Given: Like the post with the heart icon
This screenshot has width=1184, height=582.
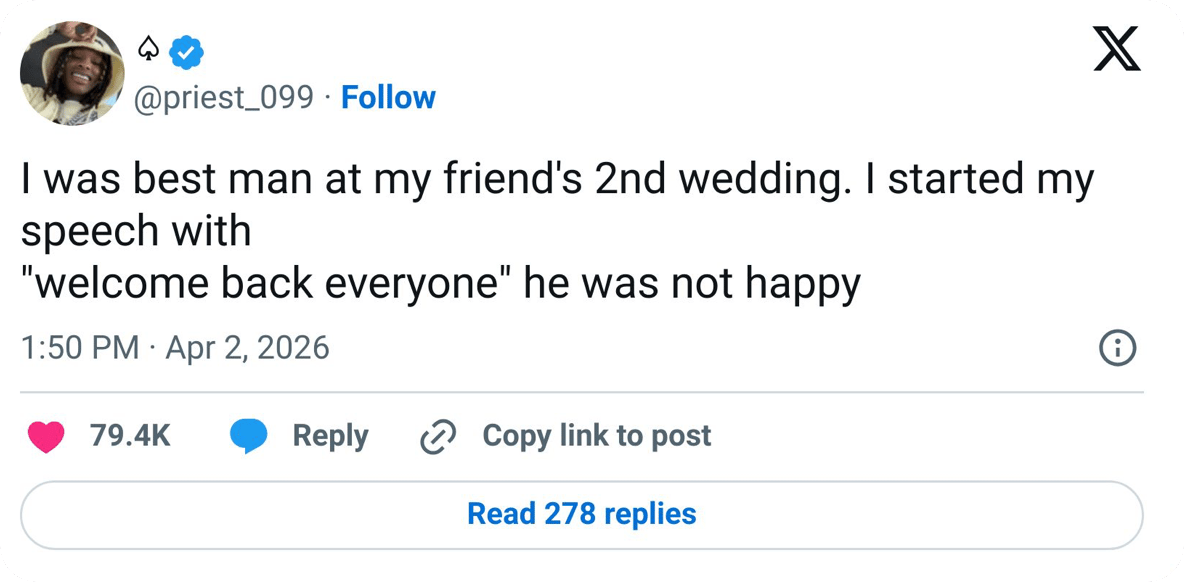Looking at the screenshot, I should pyautogui.click(x=47, y=437).
